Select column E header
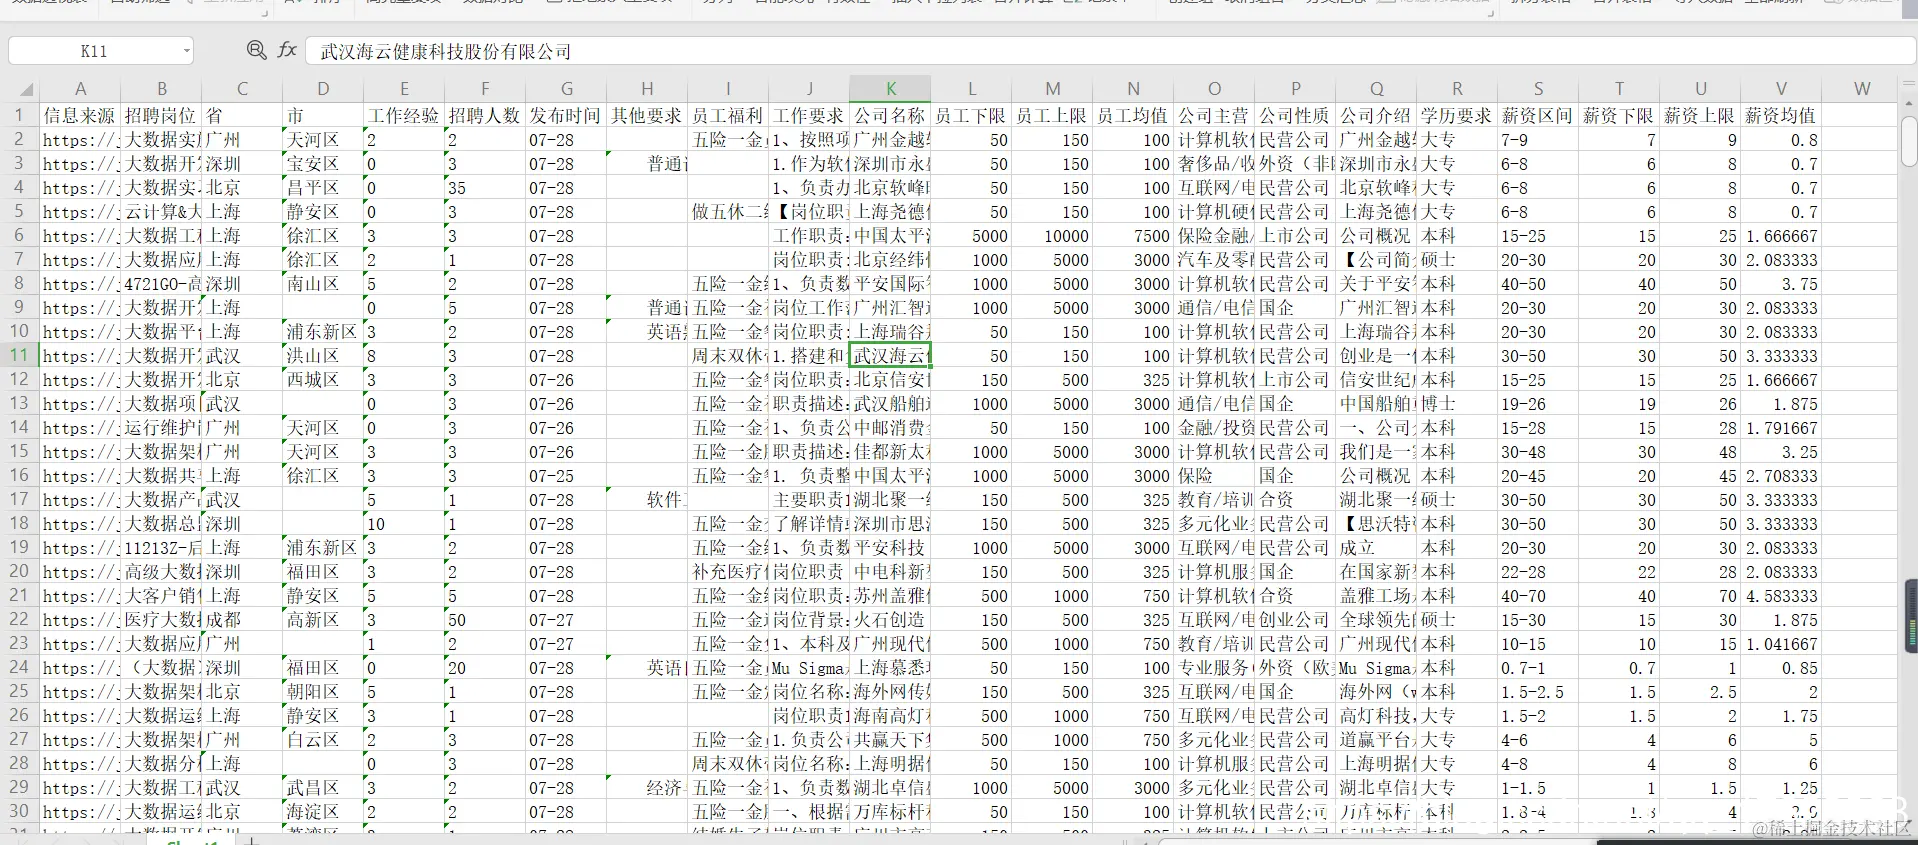 click(x=404, y=89)
